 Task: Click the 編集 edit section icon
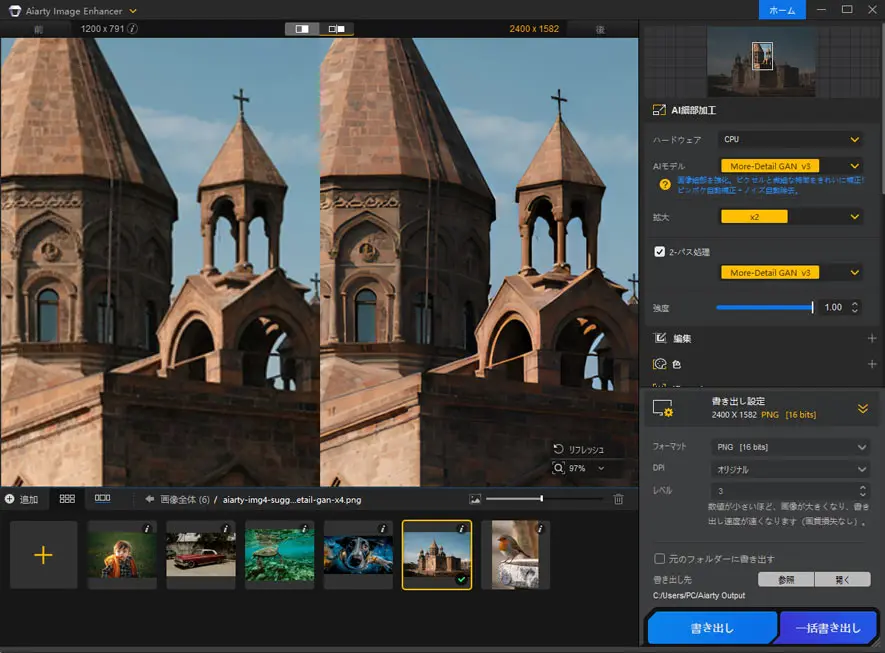(659, 338)
